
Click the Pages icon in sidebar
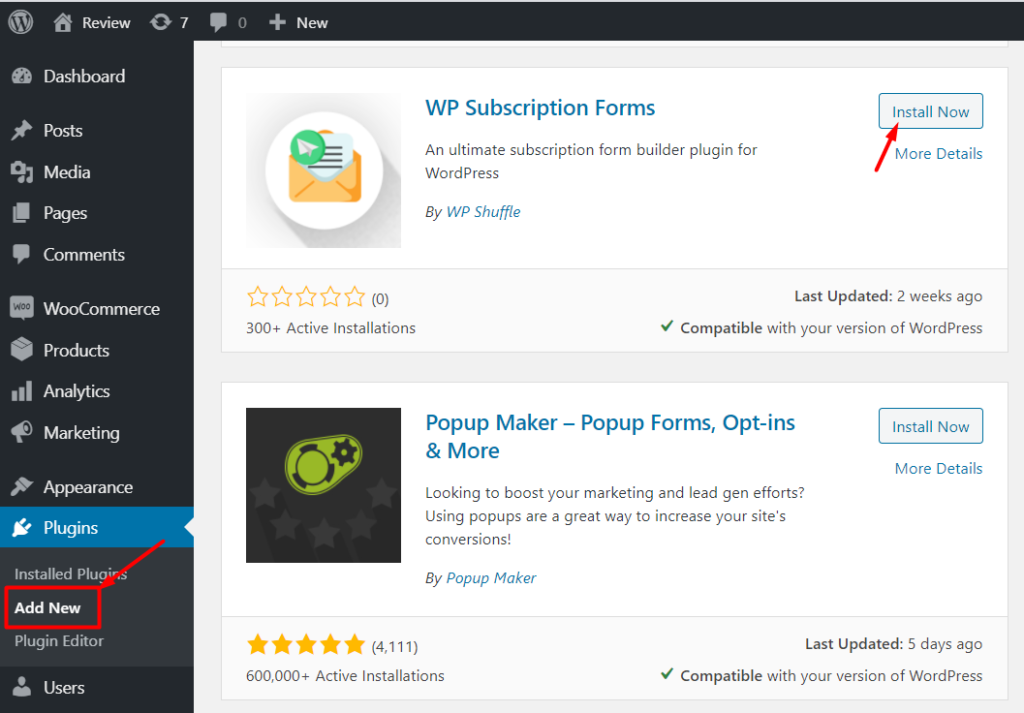pos(22,213)
